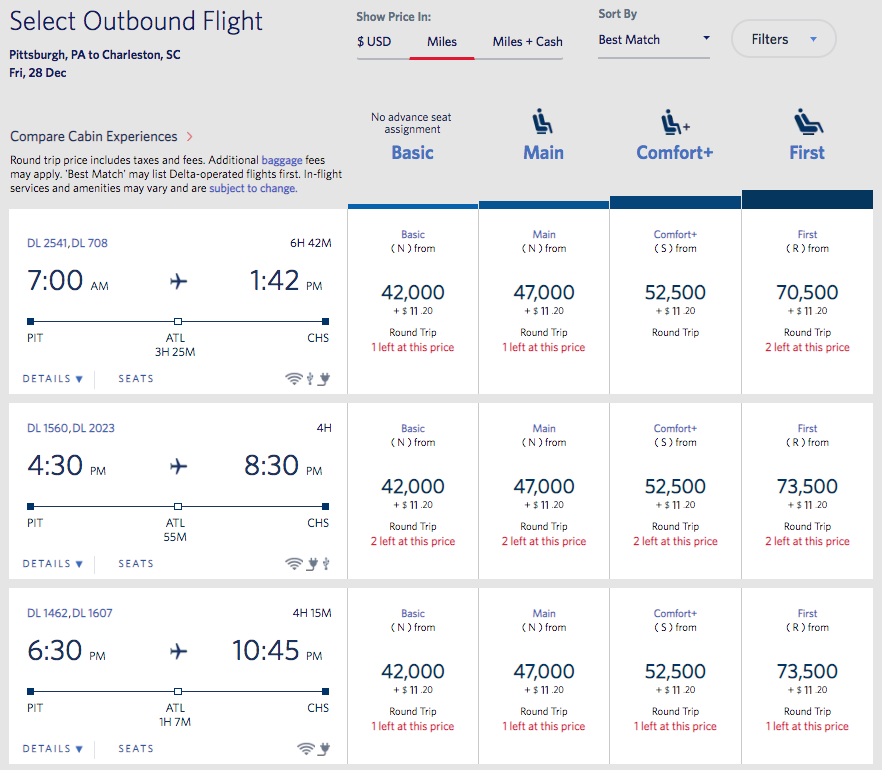The height and width of the screenshot is (770, 882).
Task: Click the First class seat icon
Action: click(807, 123)
